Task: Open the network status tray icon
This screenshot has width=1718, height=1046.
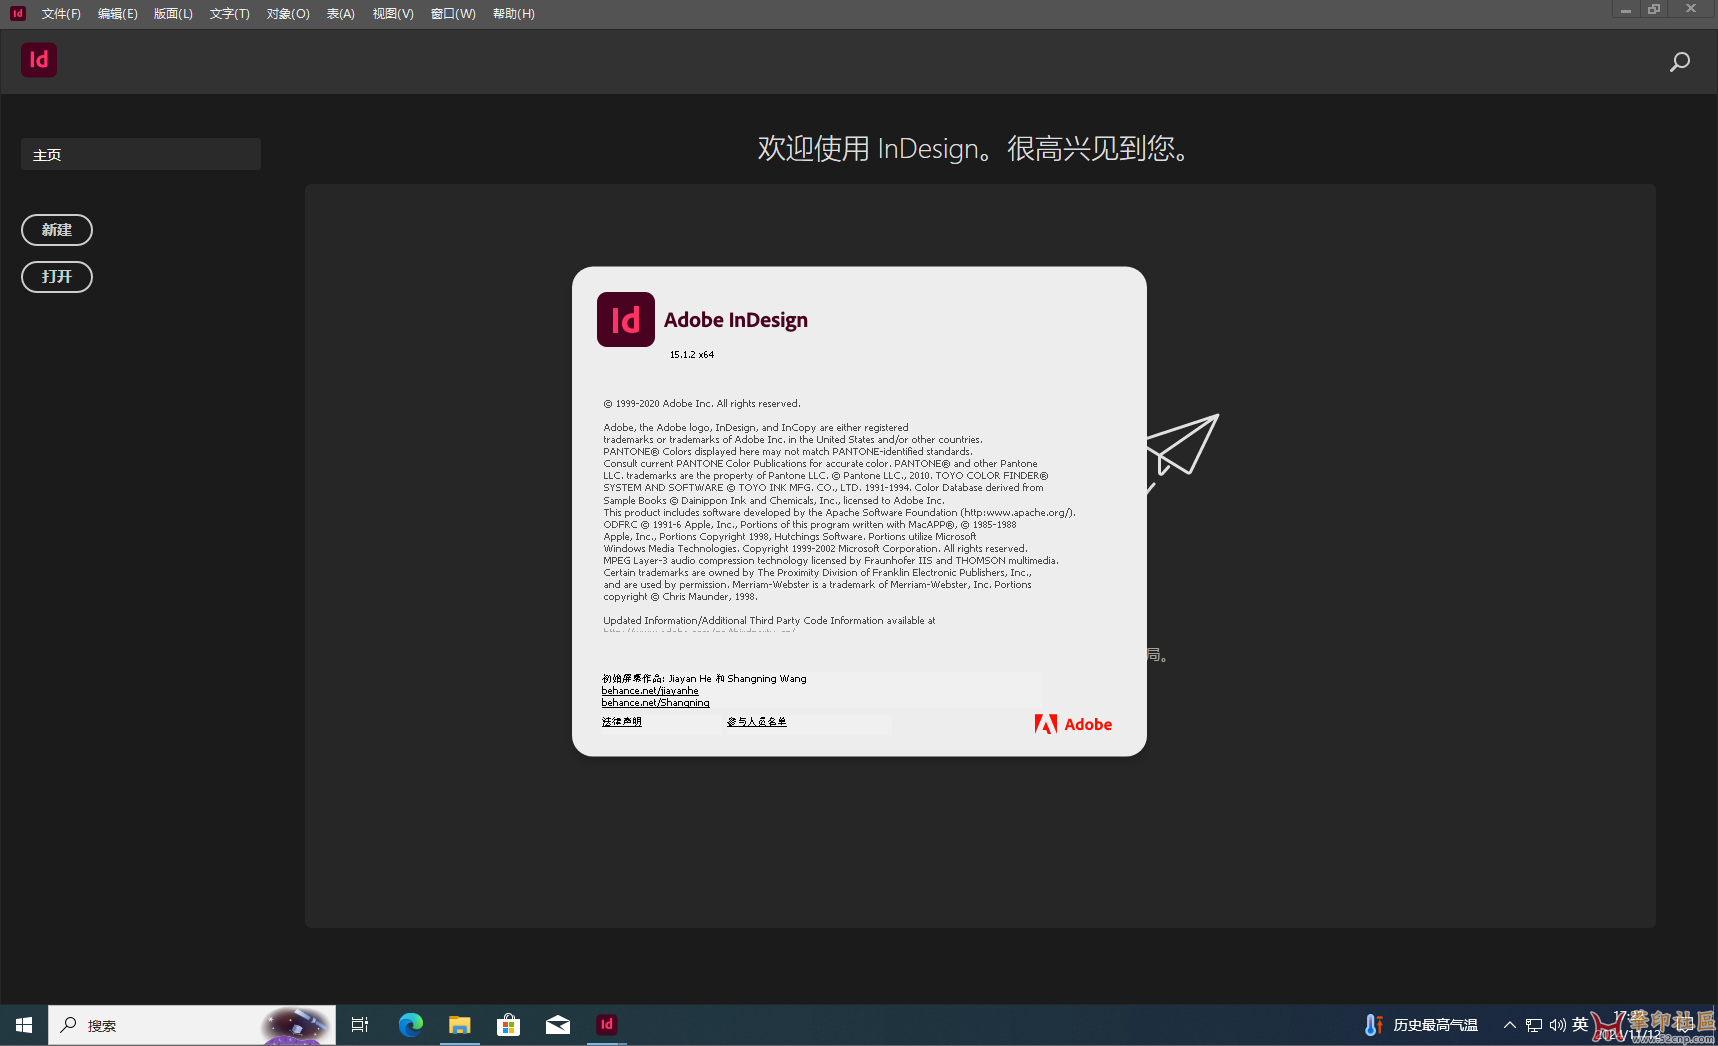Action: click(x=1534, y=1025)
